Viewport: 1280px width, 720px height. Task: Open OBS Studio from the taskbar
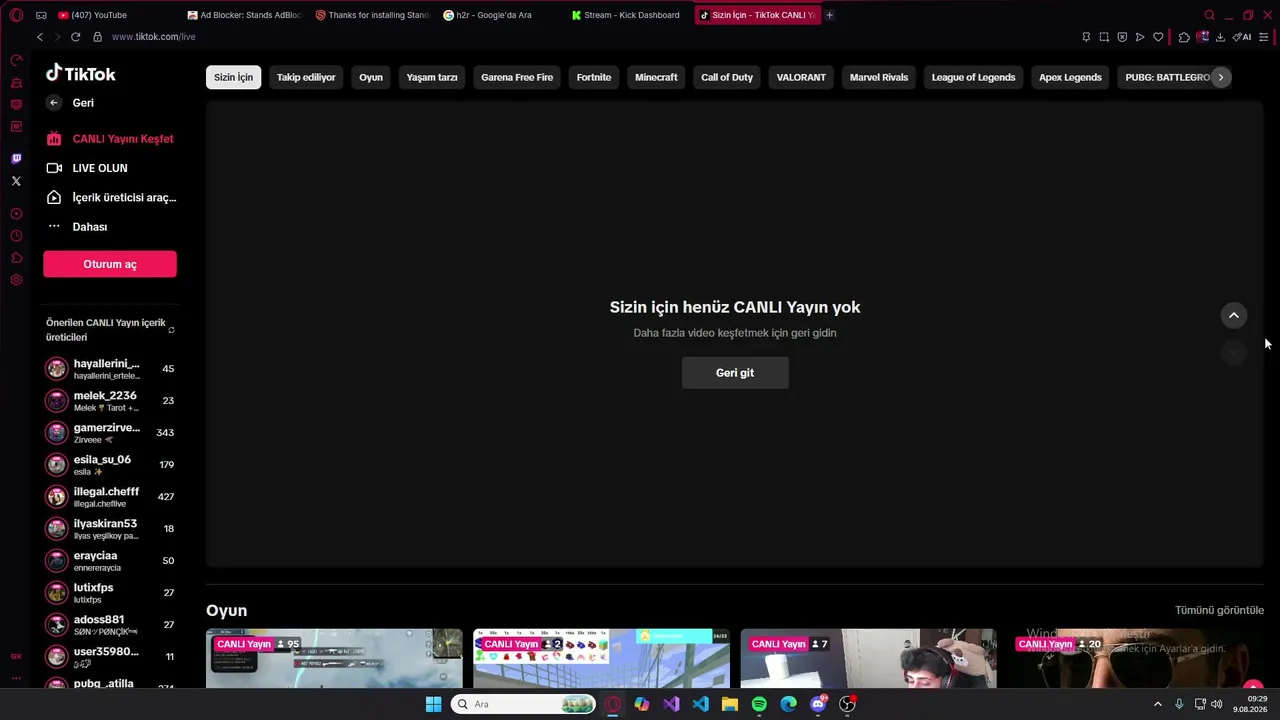847,704
